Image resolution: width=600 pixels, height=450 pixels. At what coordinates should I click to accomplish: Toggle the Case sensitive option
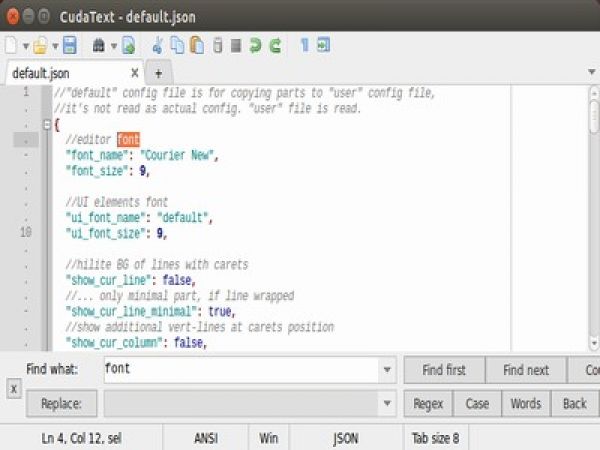[477, 403]
